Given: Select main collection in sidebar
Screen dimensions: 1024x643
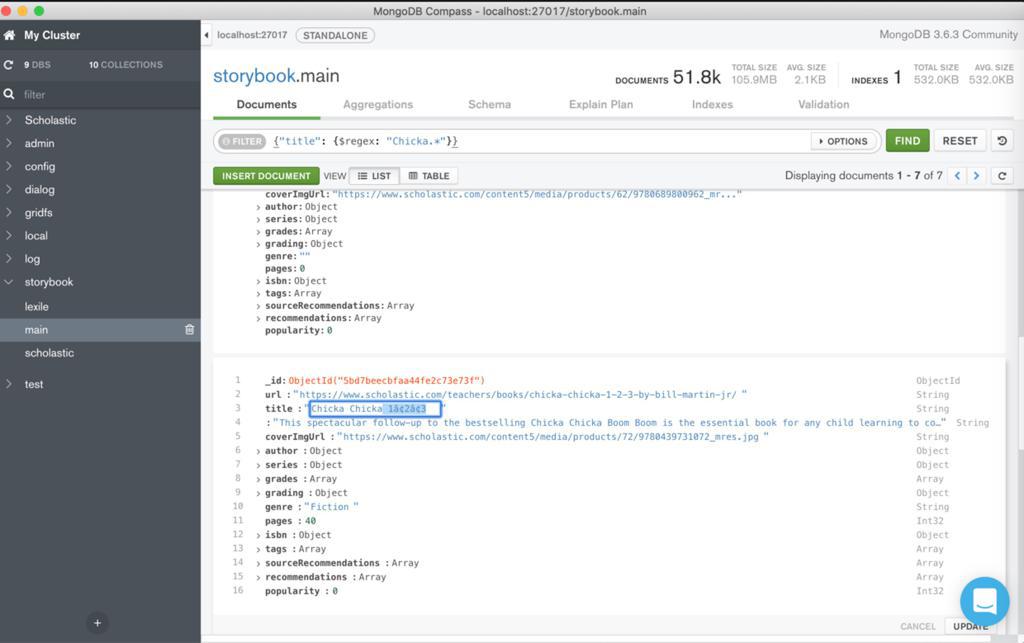Looking at the screenshot, I should [x=100, y=330].
